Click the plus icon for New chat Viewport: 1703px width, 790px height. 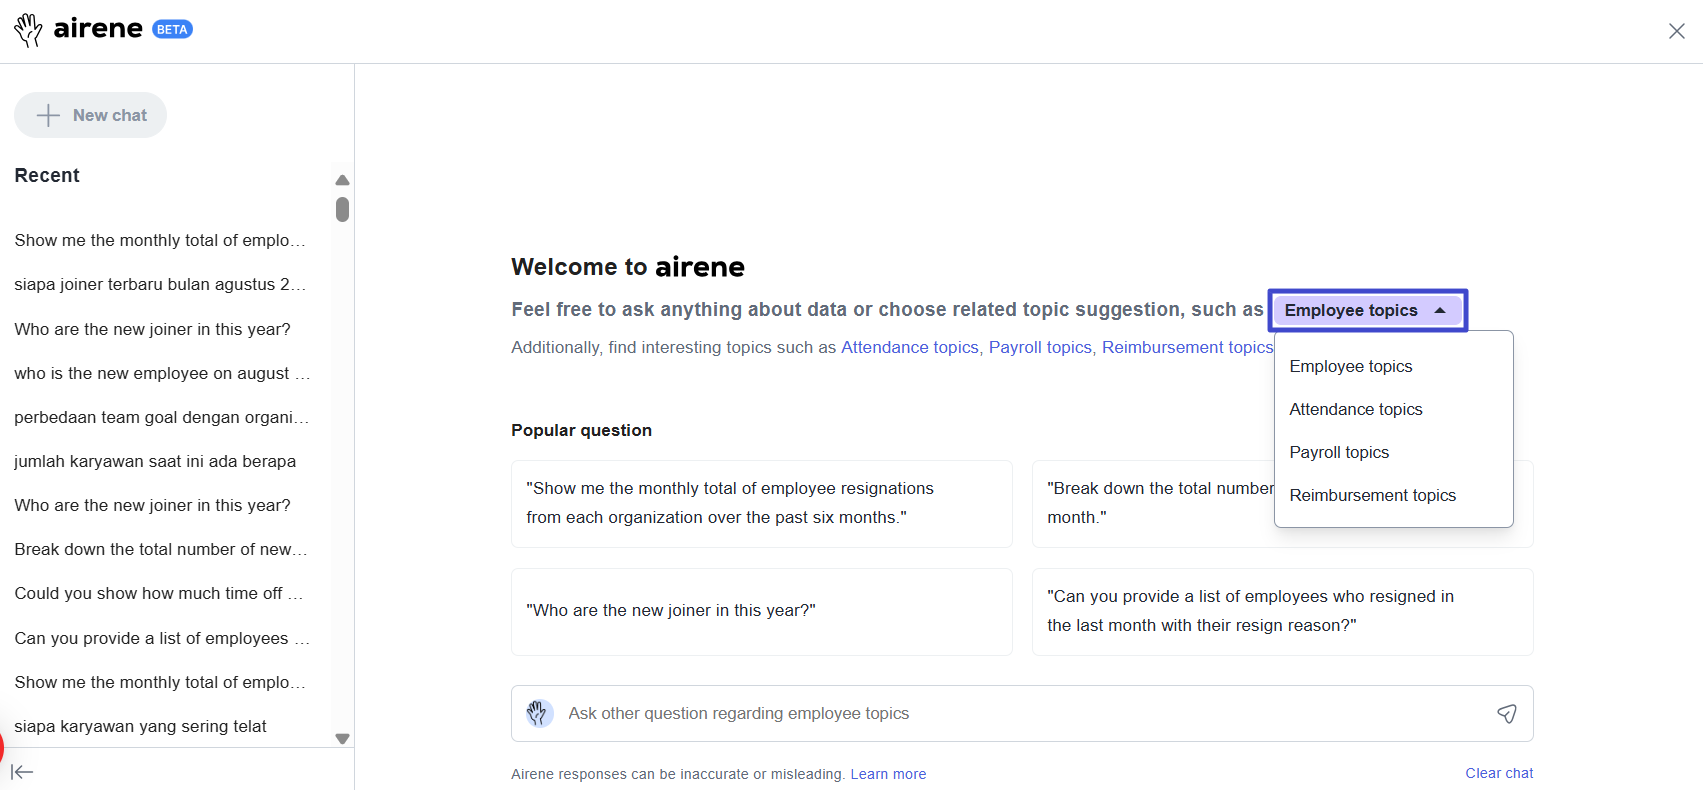click(48, 116)
